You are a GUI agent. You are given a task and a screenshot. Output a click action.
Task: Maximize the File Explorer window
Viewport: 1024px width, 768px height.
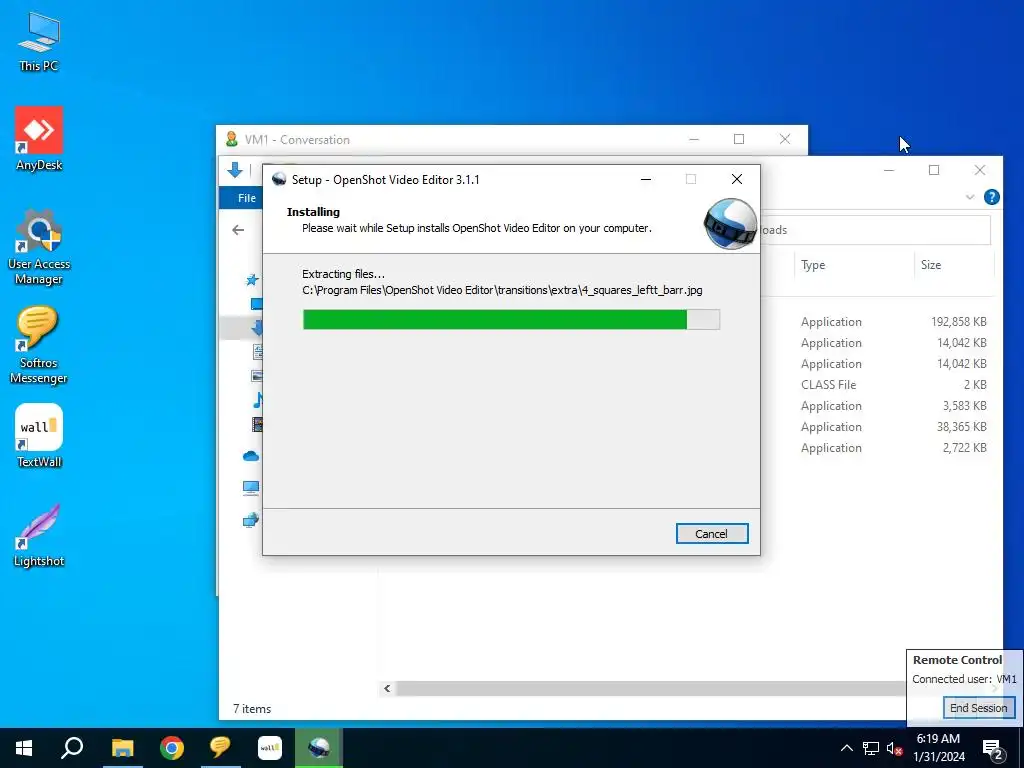[934, 170]
